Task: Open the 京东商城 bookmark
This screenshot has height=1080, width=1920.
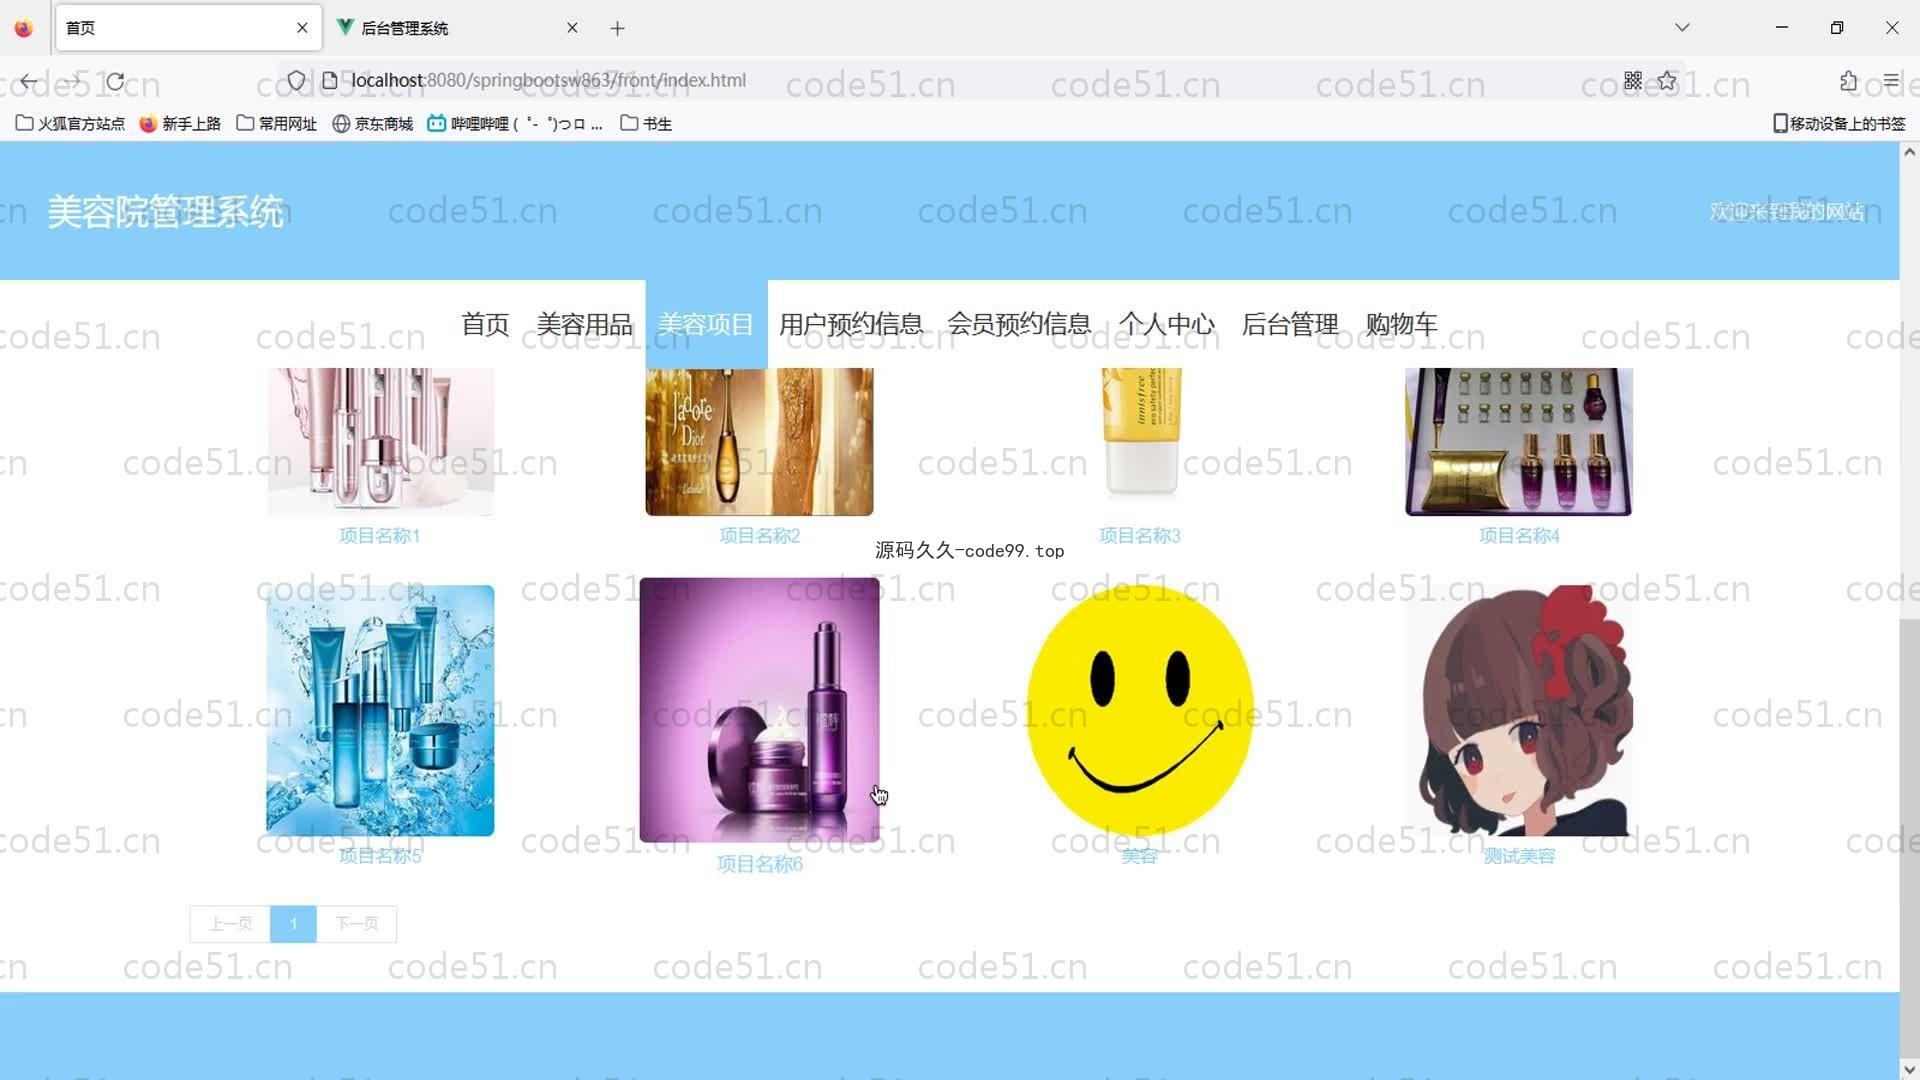Action: [373, 123]
